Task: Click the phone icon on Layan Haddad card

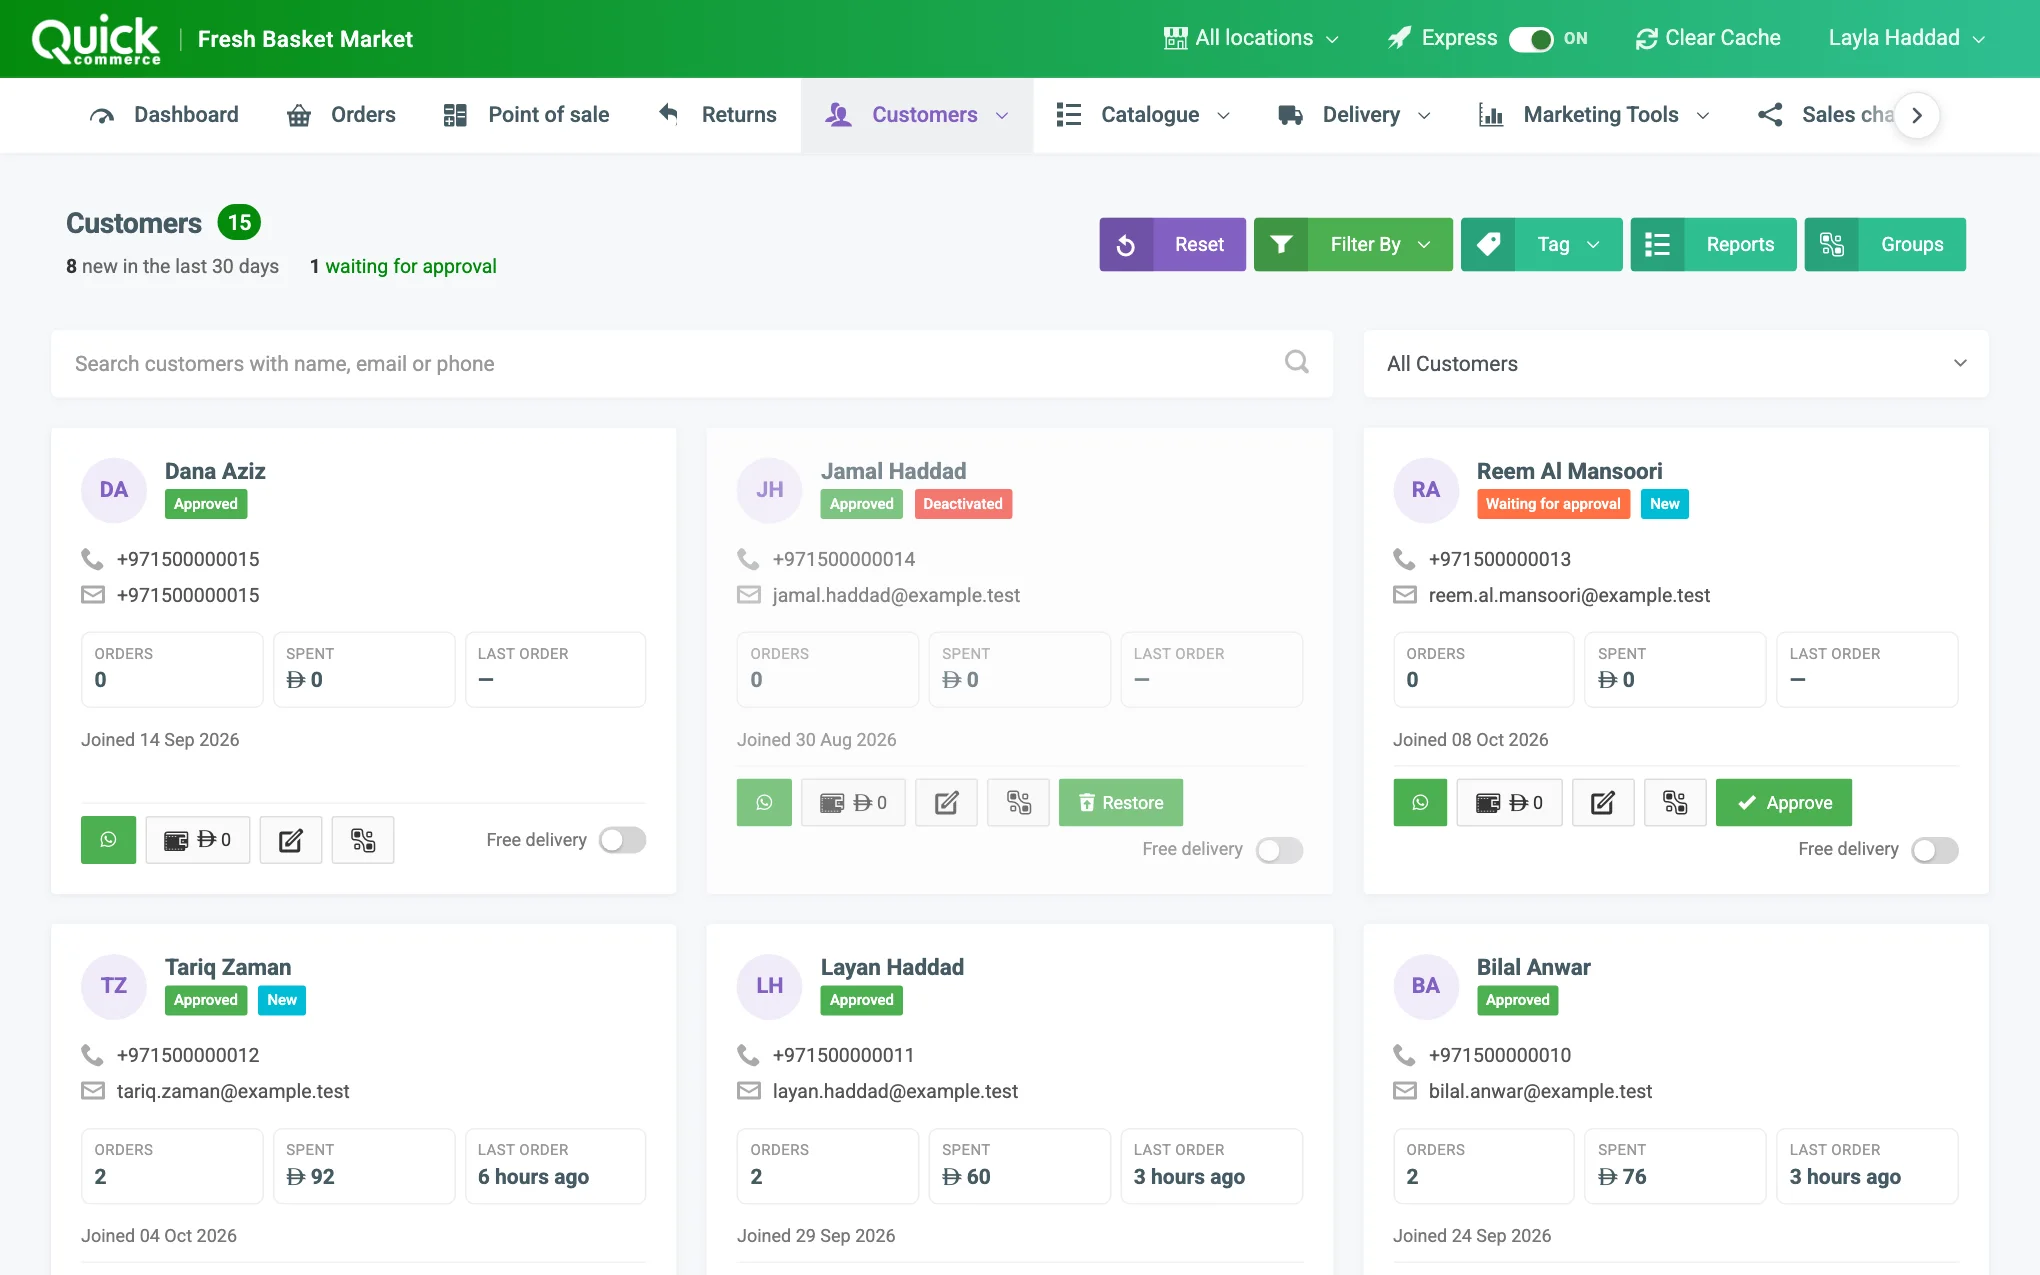Action: click(748, 1054)
